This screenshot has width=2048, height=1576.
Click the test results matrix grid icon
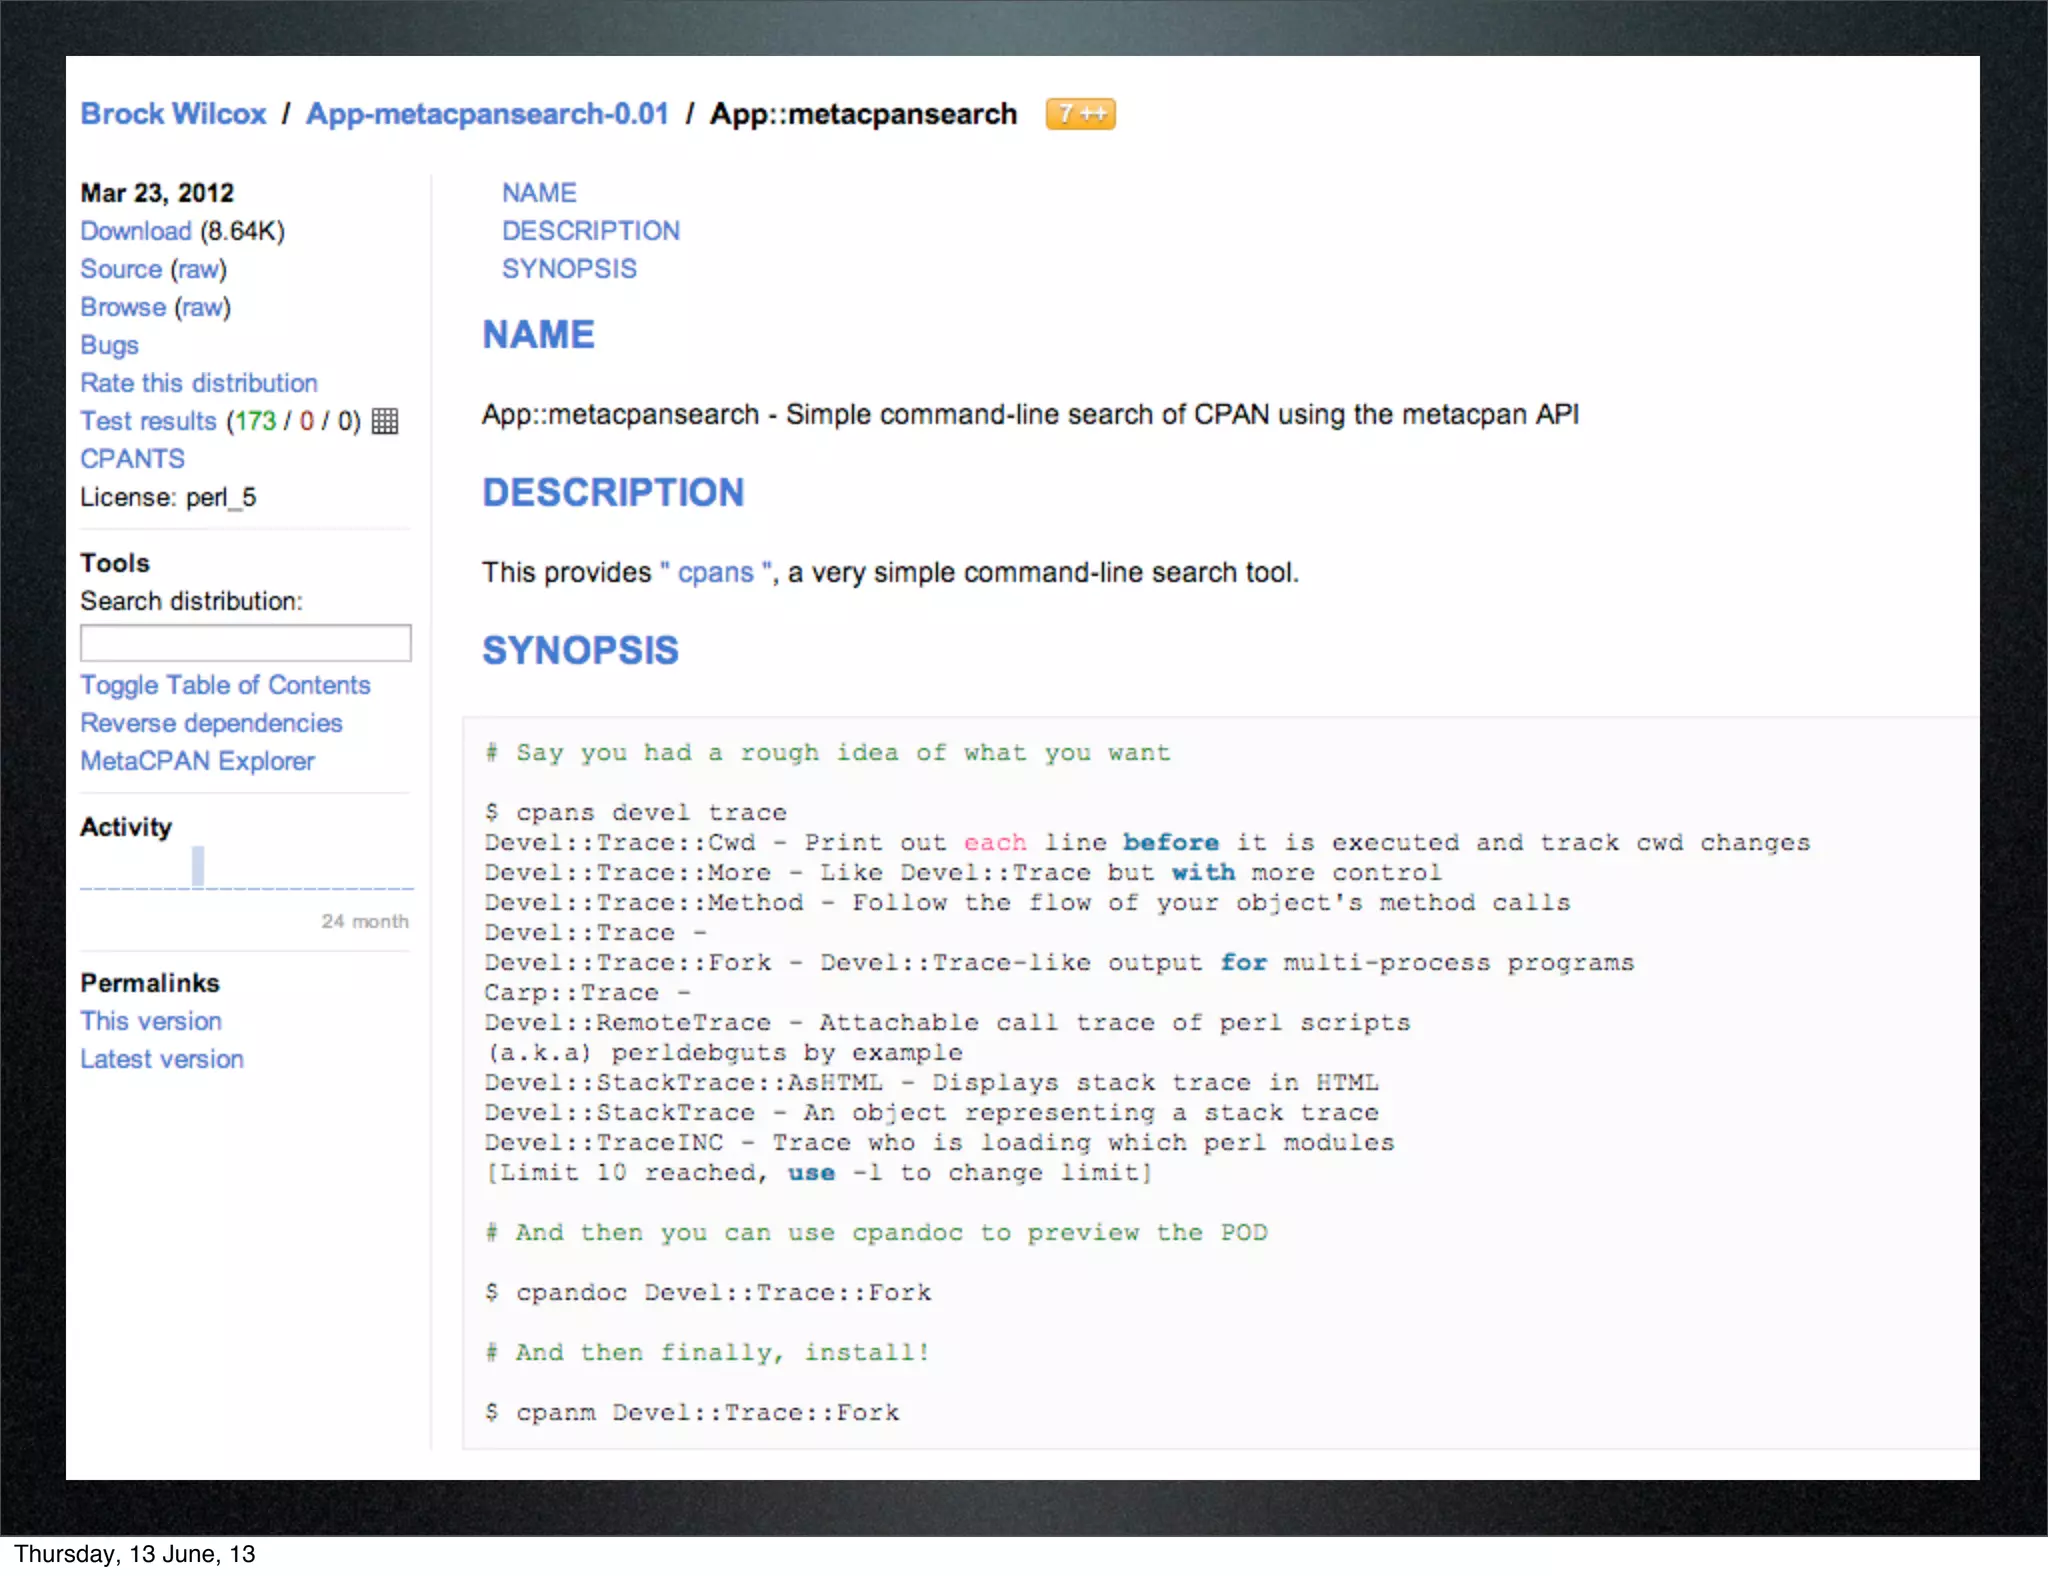(x=385, y=421)
